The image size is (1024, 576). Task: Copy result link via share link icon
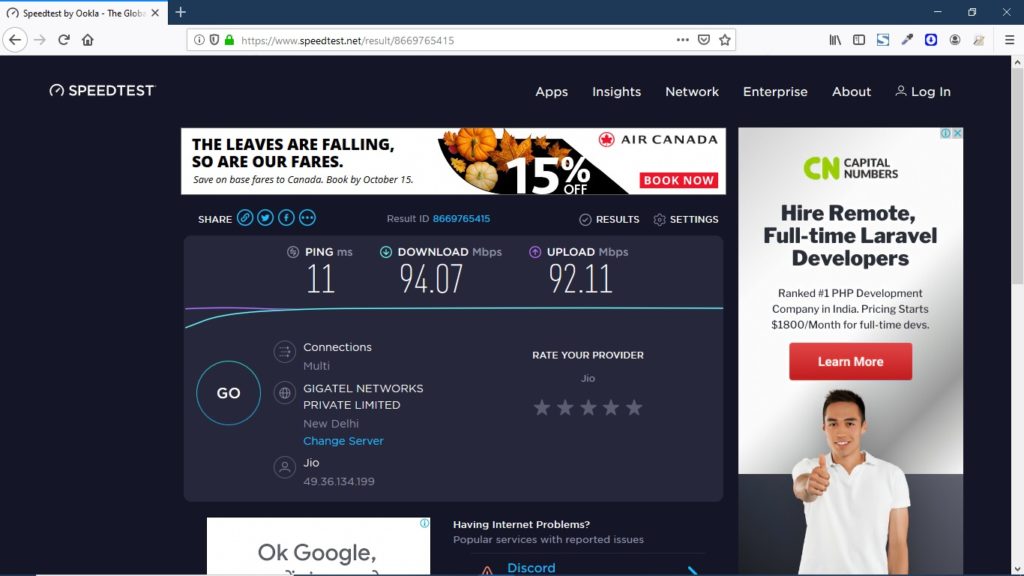tap(245, 218)
